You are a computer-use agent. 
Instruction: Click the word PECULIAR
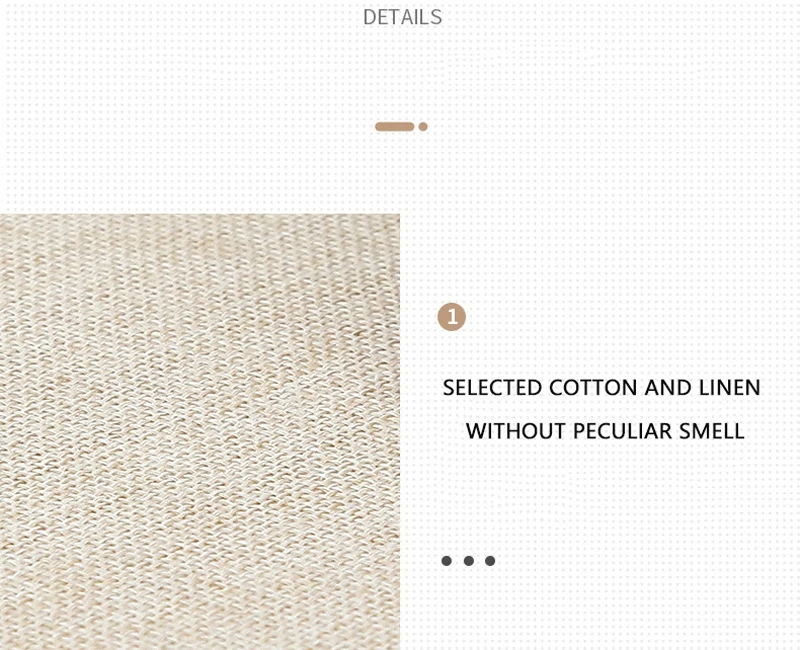tap(622, 431)
